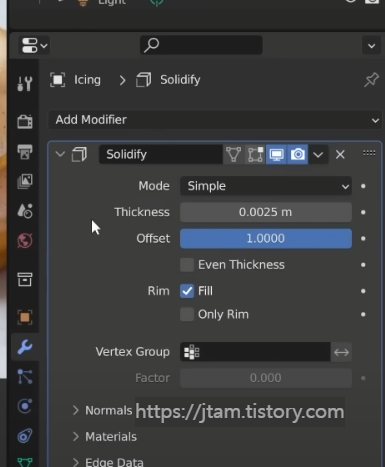
Task: Uncheck the Rim Fill checkbox
Action: pyautogui.click(x=187, y=291)
